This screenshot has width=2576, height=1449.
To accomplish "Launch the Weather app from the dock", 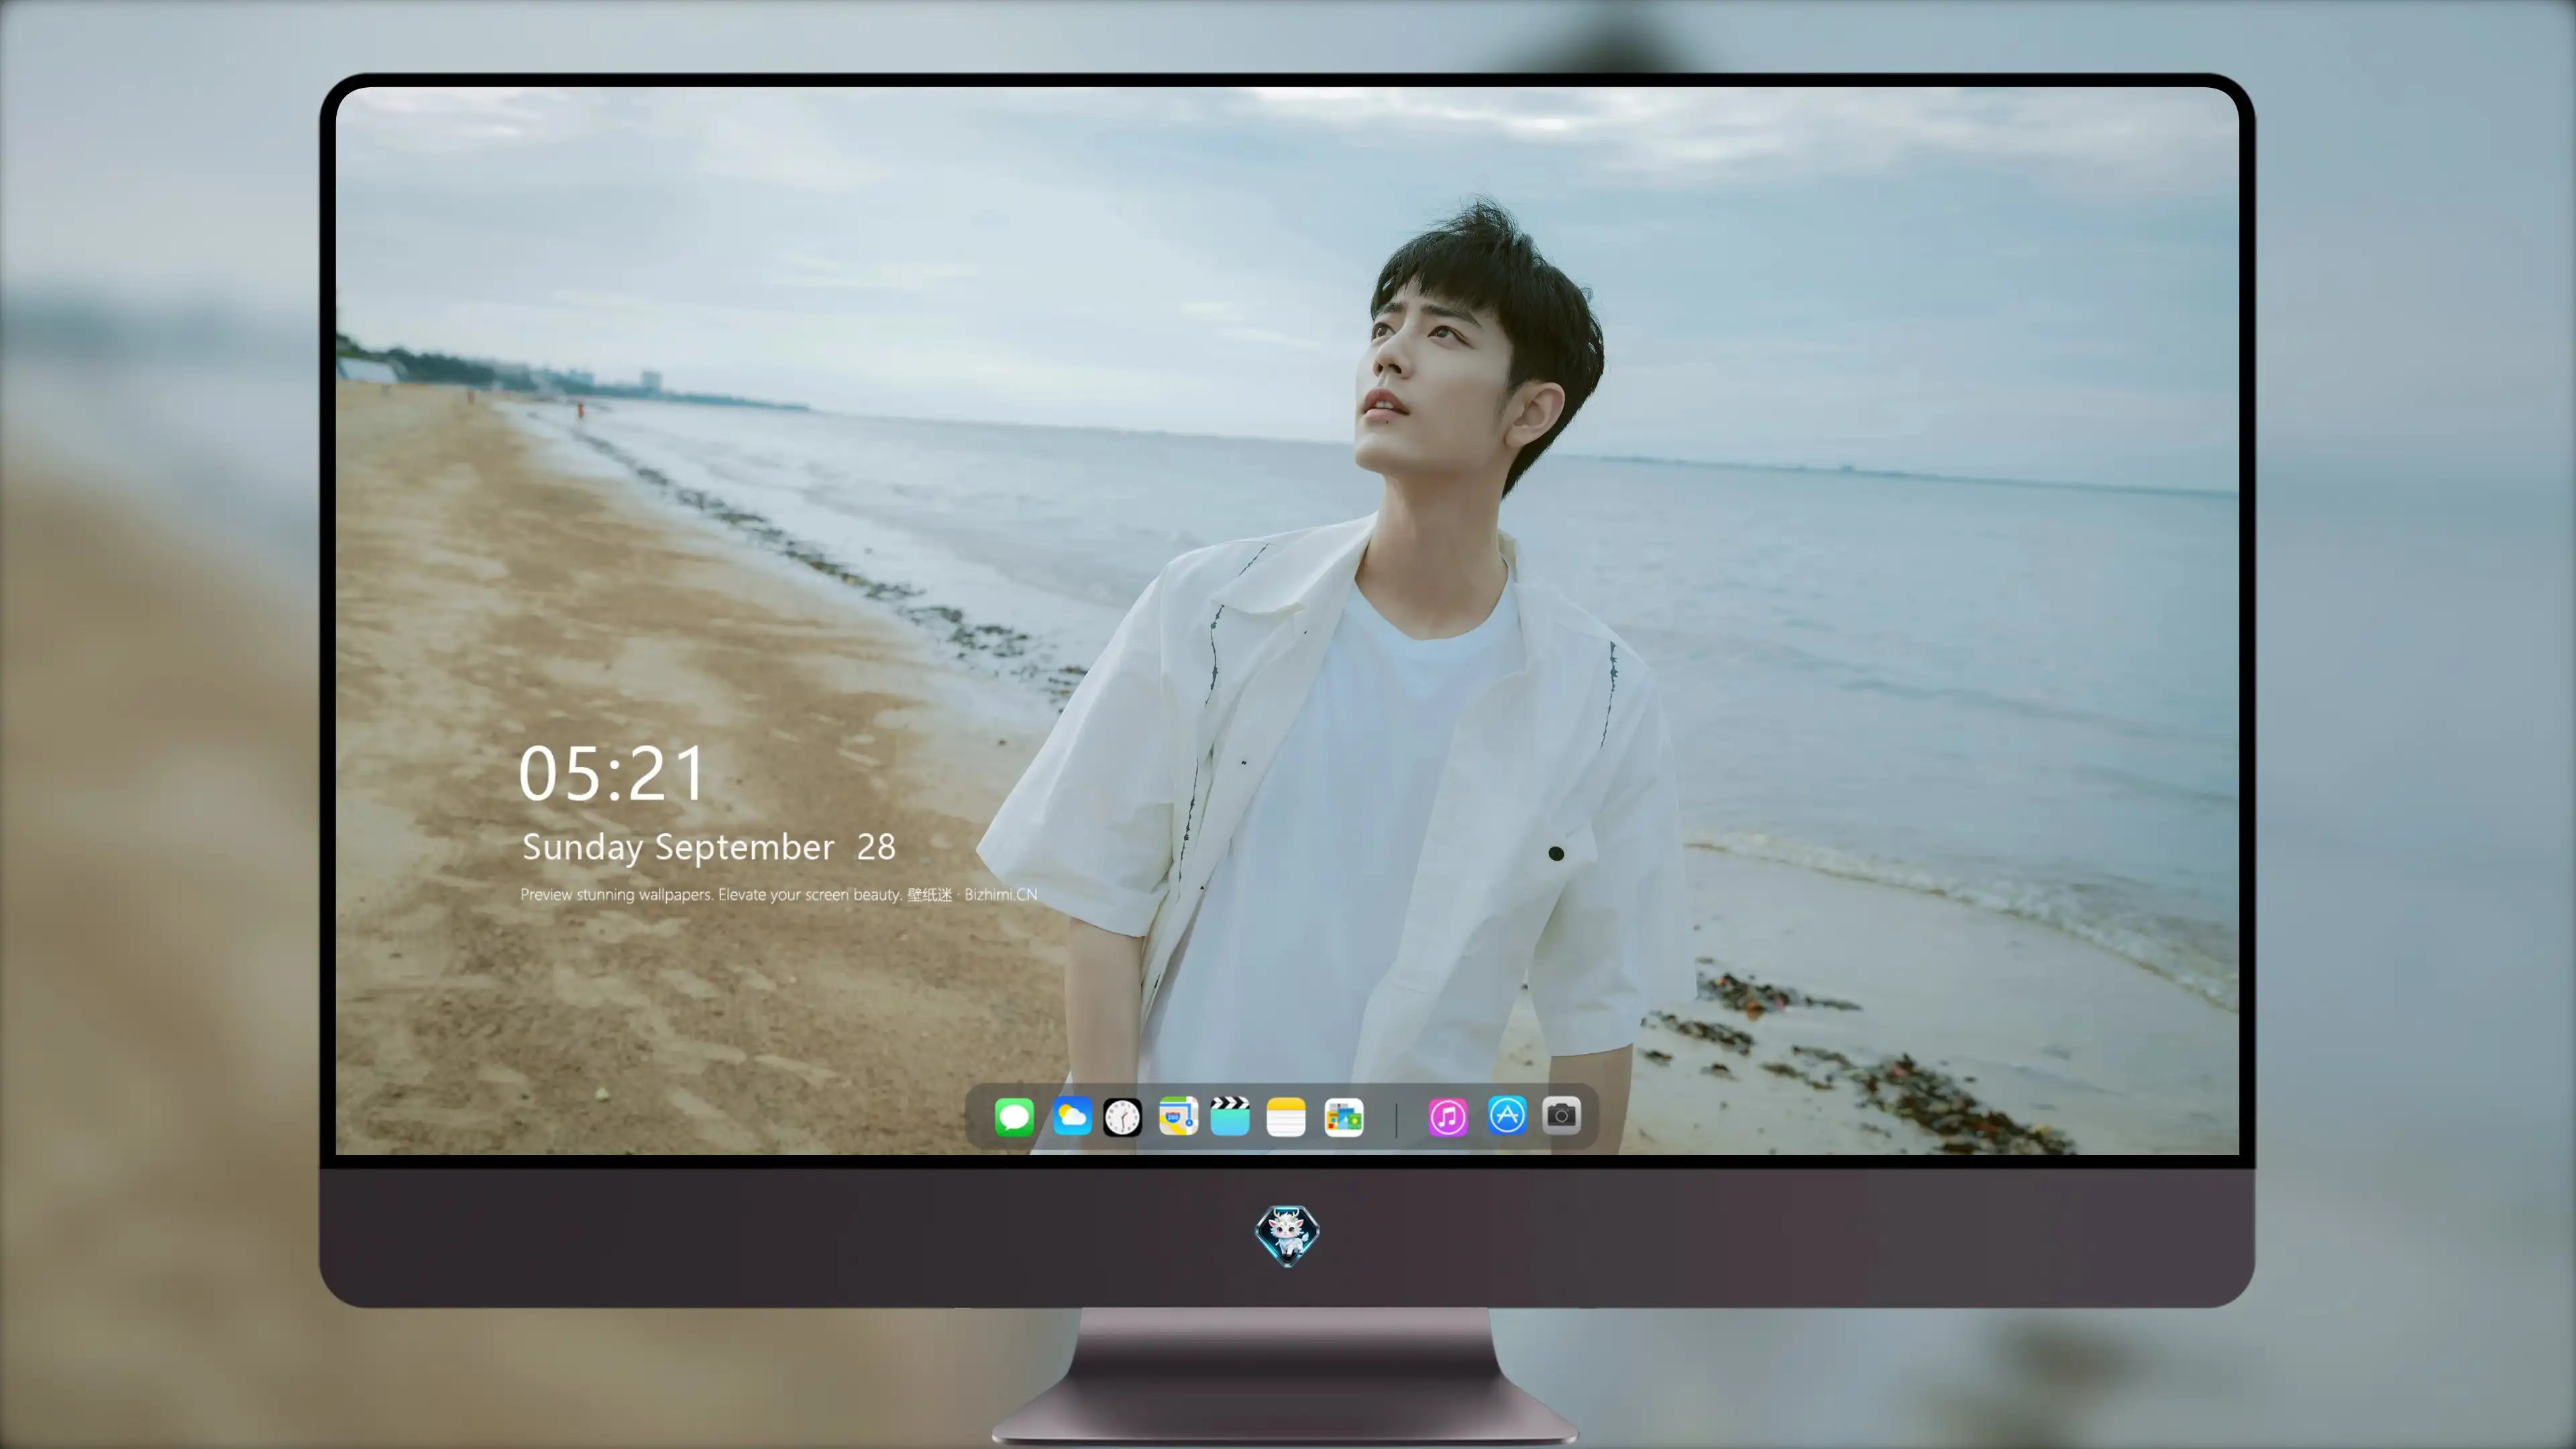I will point(1072,1116).
